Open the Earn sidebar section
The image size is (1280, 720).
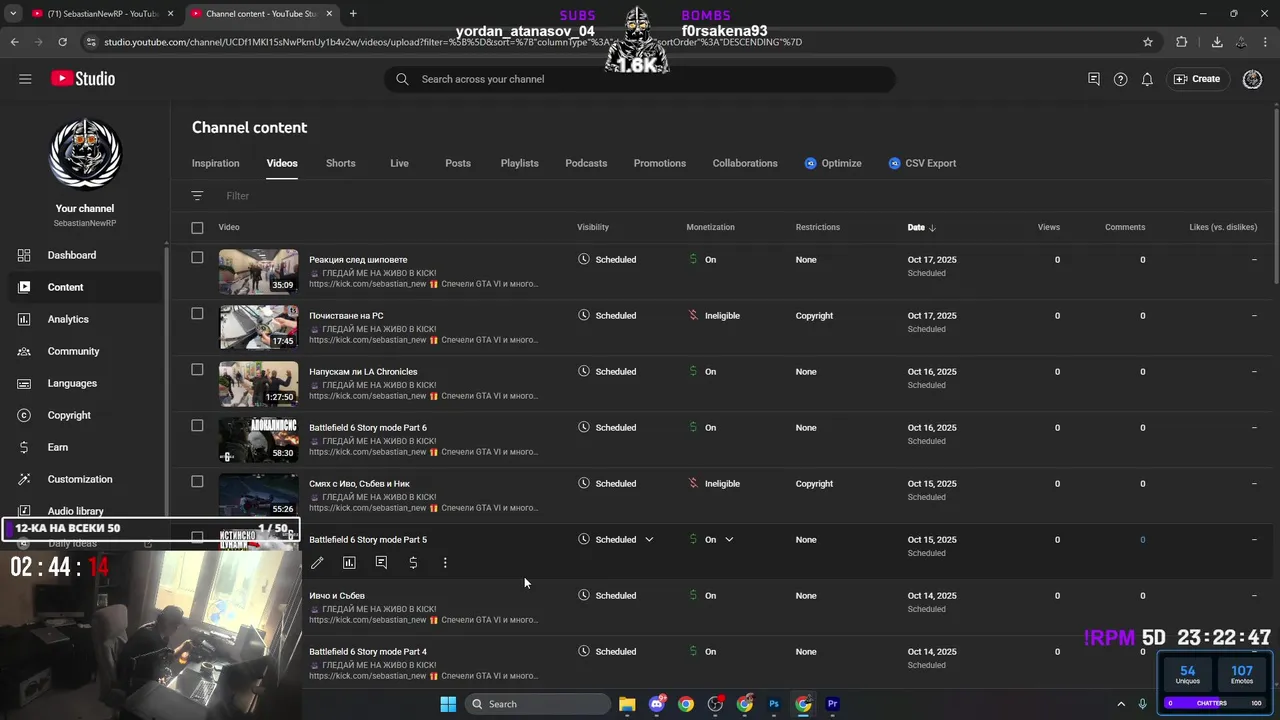point(58,447)
